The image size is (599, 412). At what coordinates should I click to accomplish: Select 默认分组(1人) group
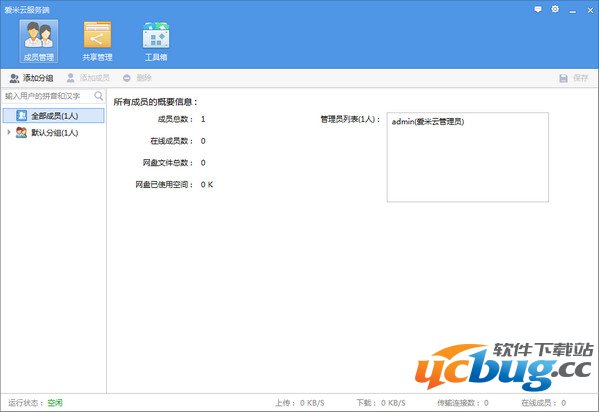tap(55, 133)
